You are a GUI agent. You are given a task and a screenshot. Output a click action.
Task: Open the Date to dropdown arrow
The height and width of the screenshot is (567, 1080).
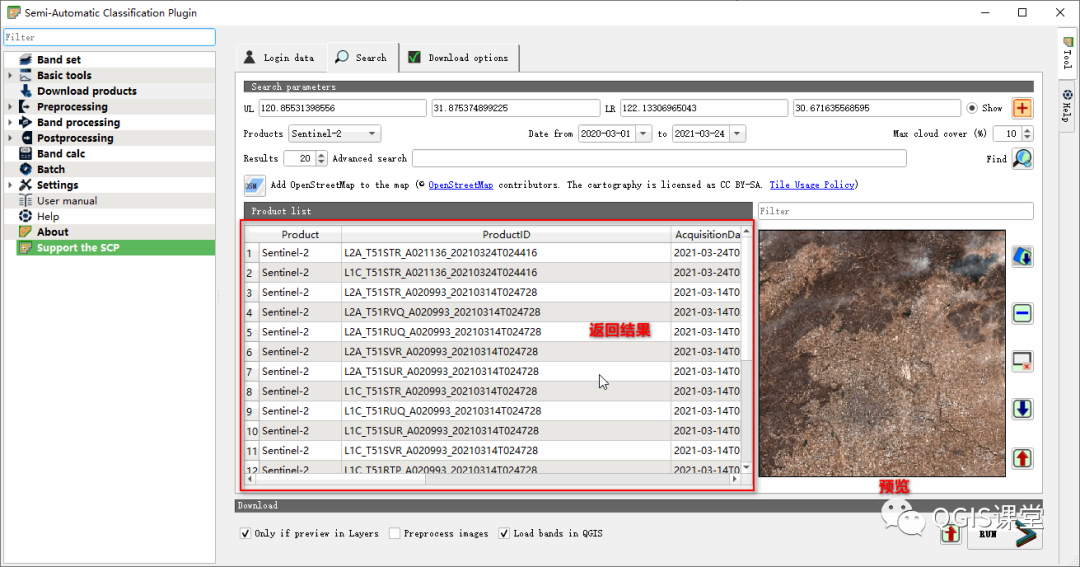tap(737, 134)
